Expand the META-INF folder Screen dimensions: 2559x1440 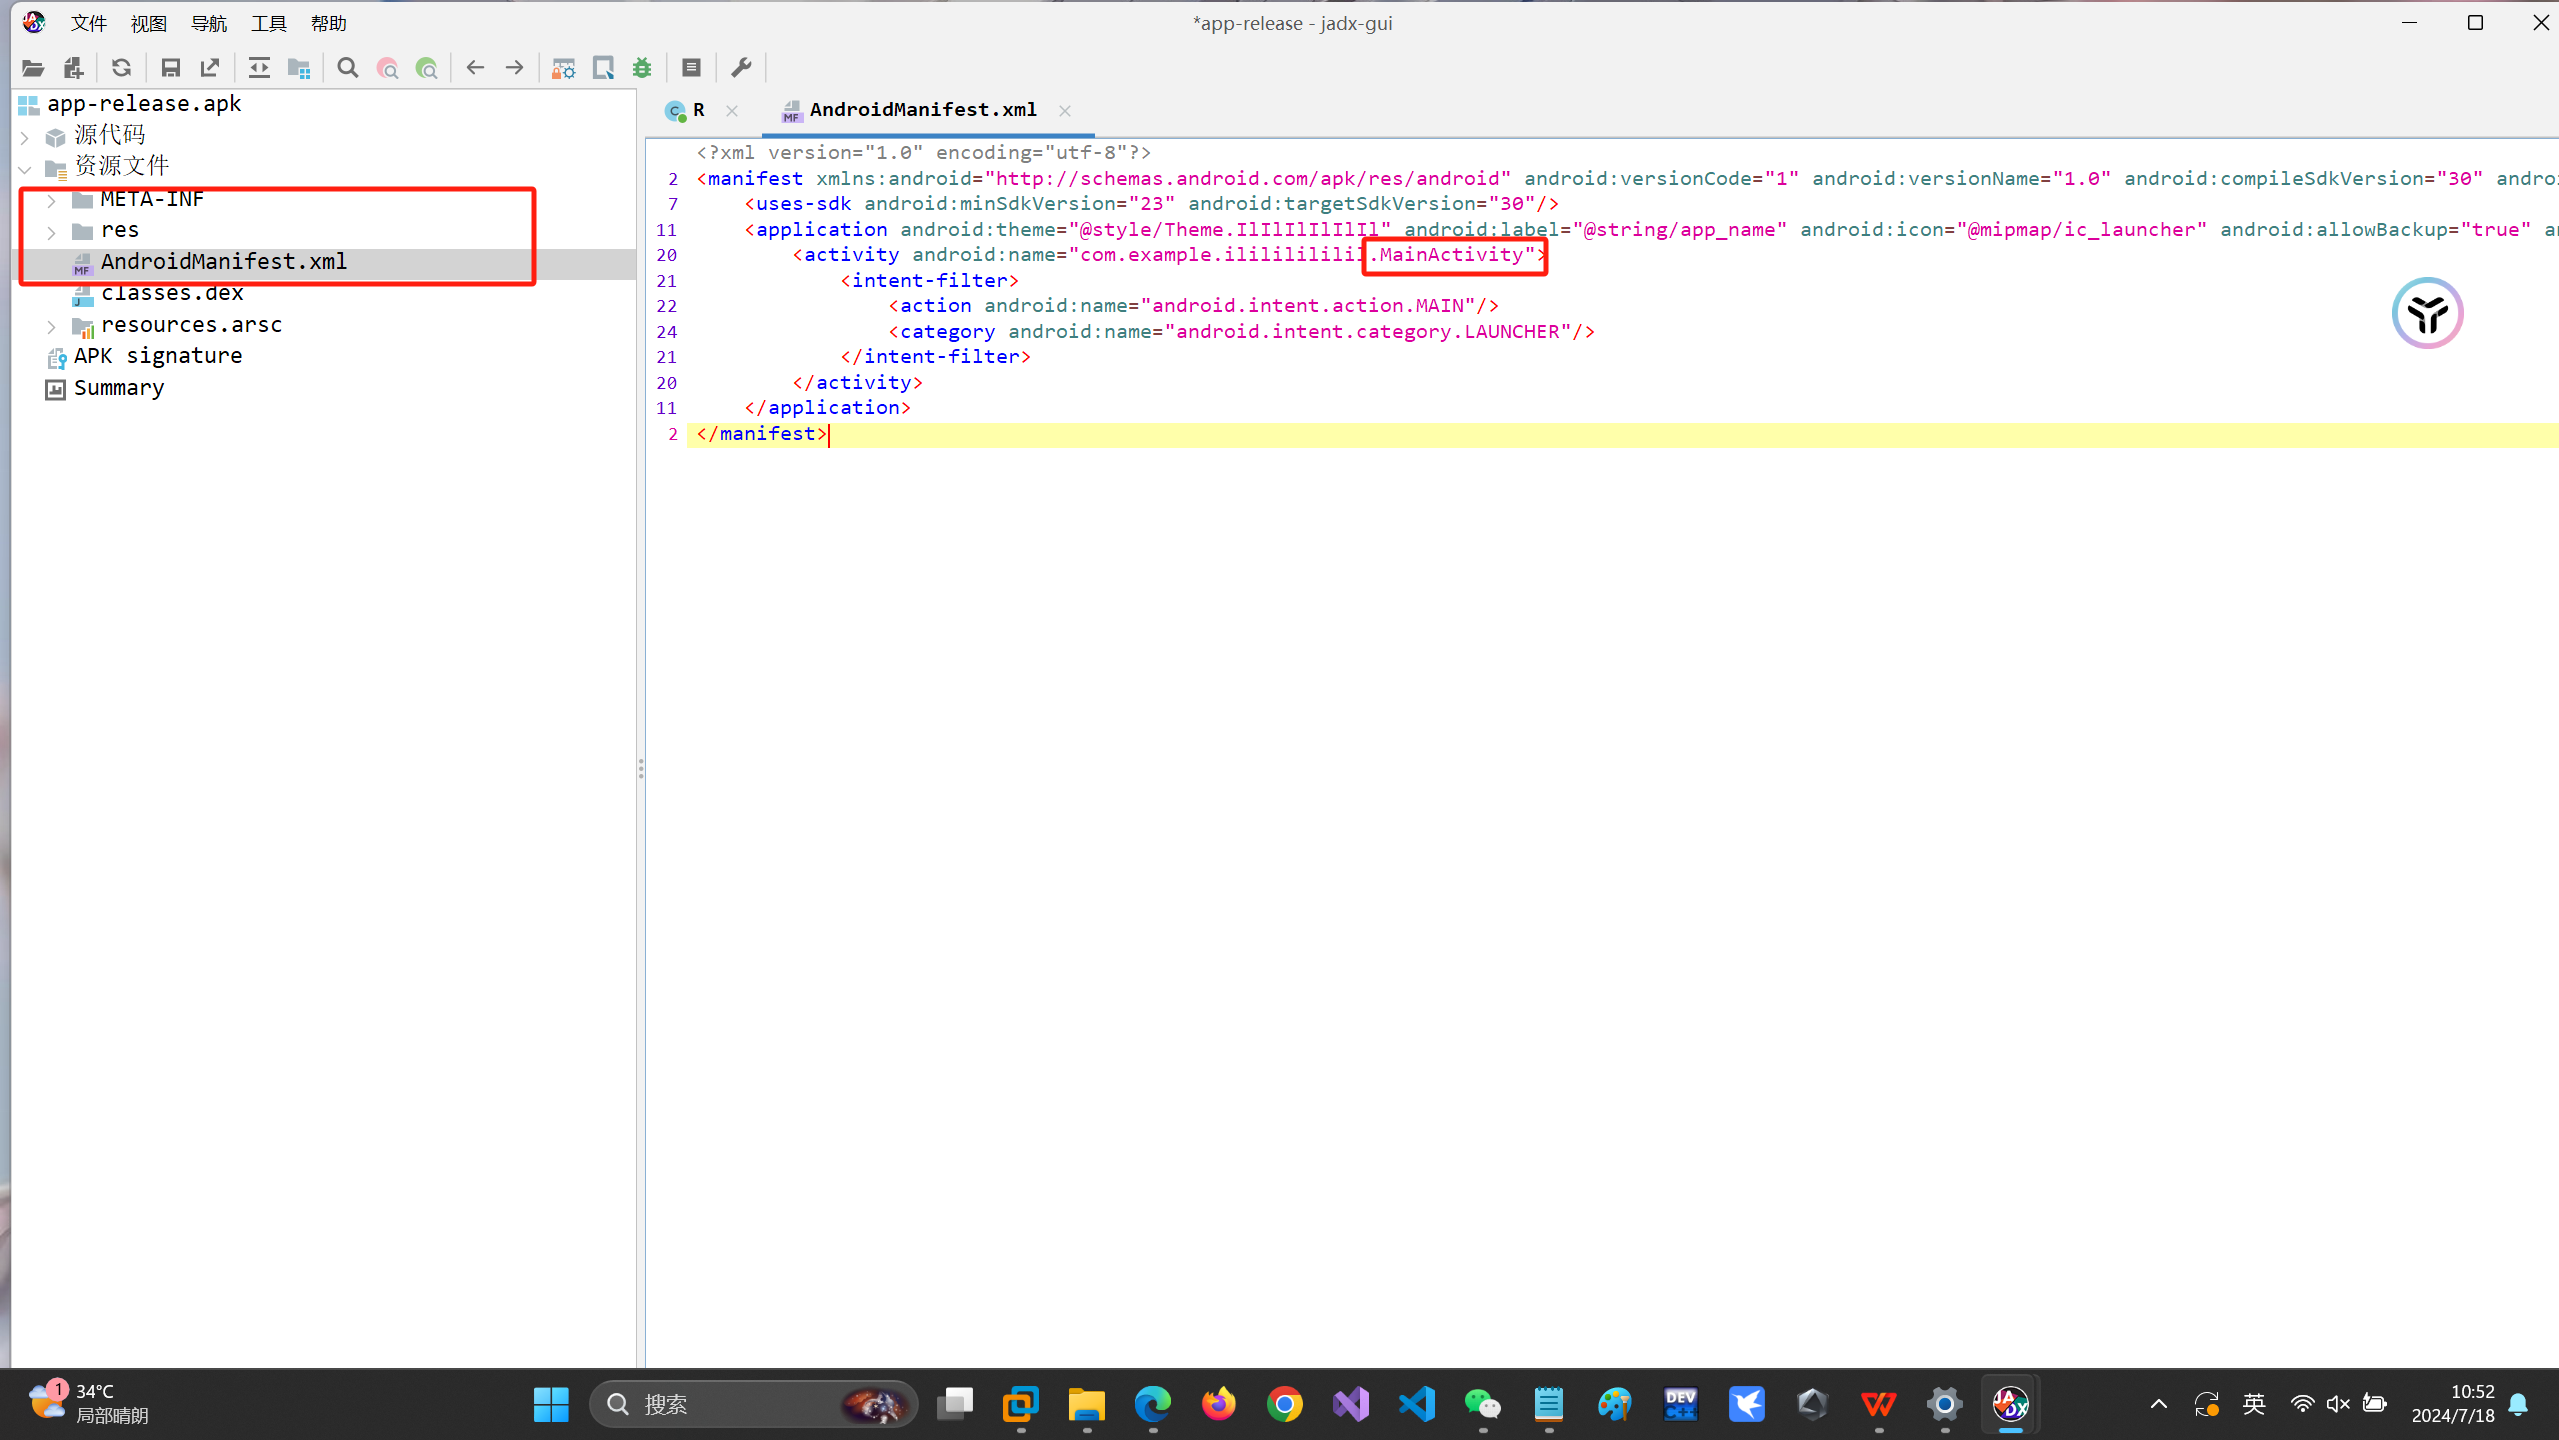click(52, 200)
